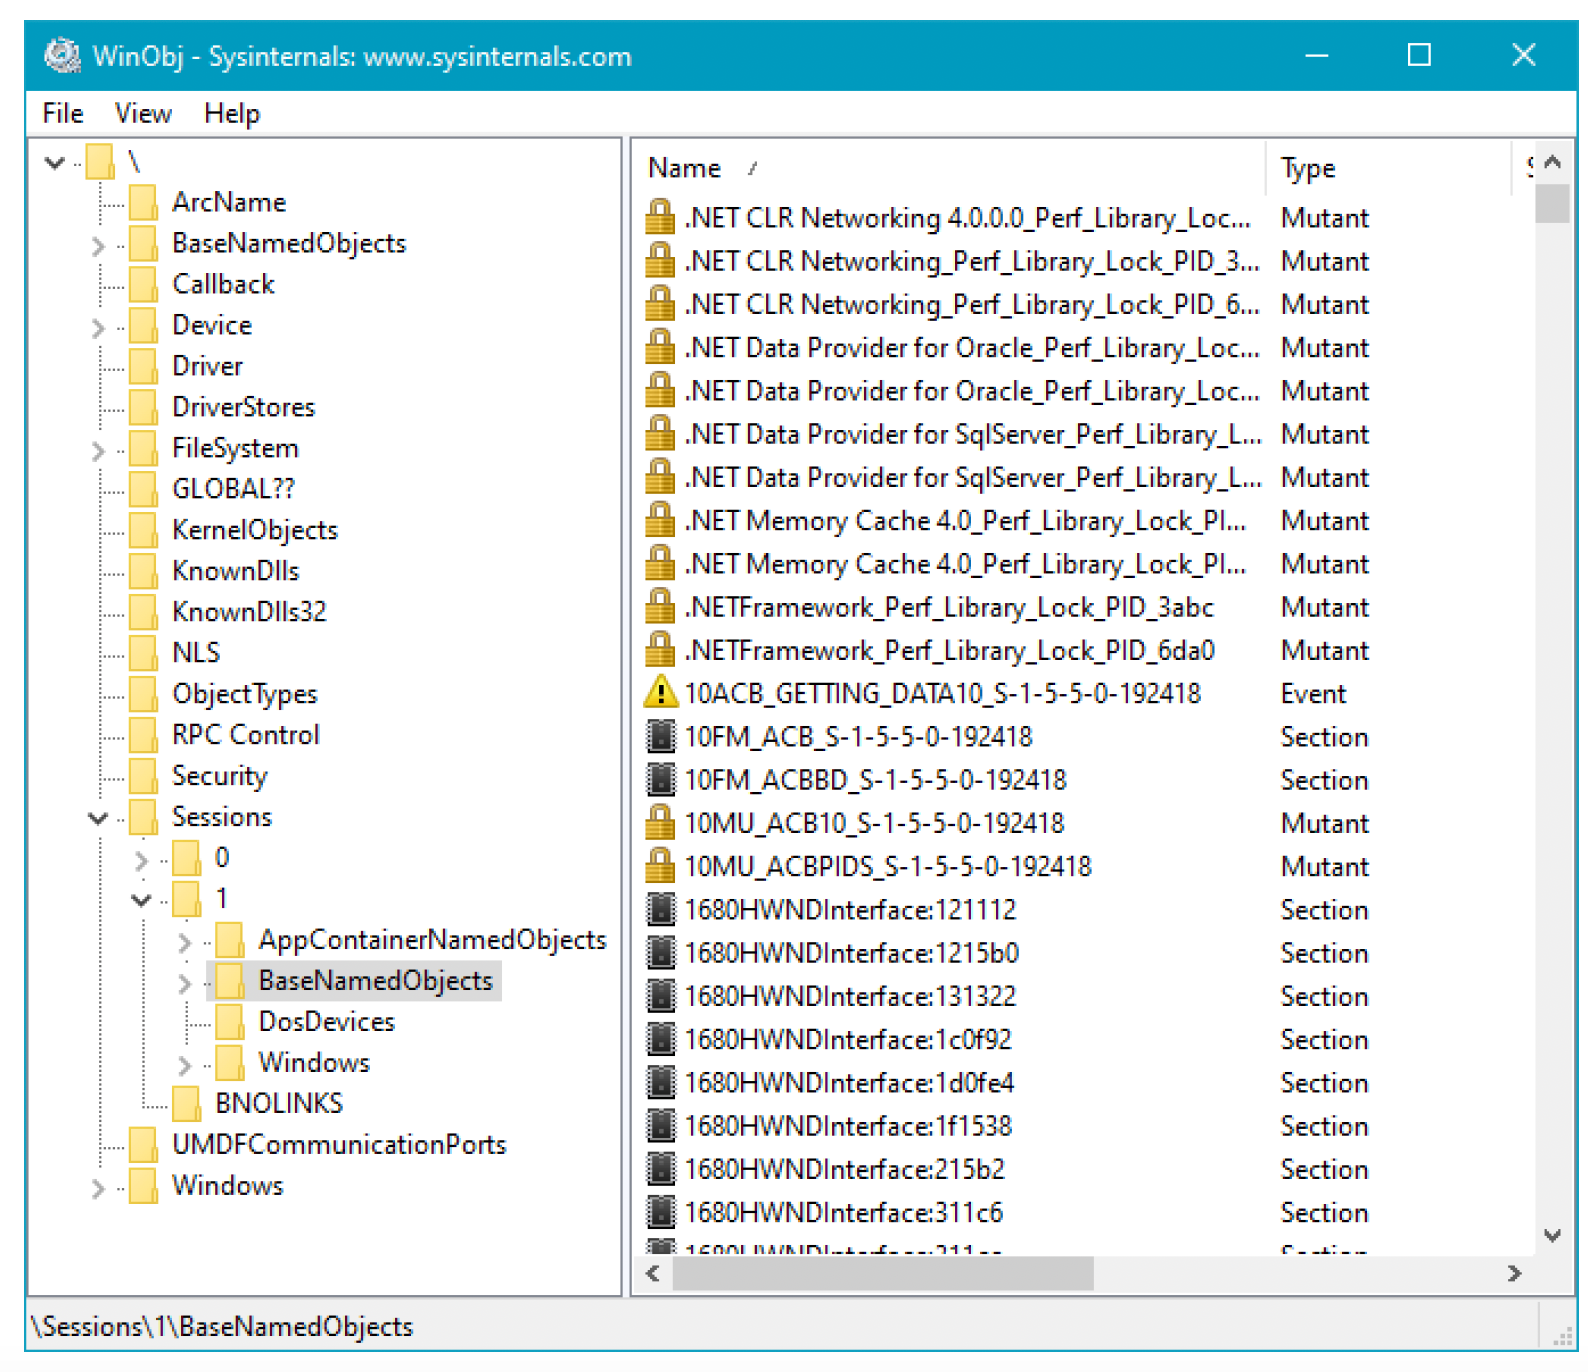Click the section chip icon of 10FM_ACB_S-1-5-5-0-192418
Screen dimensions: 1588x1372
(x=660, y=737)
